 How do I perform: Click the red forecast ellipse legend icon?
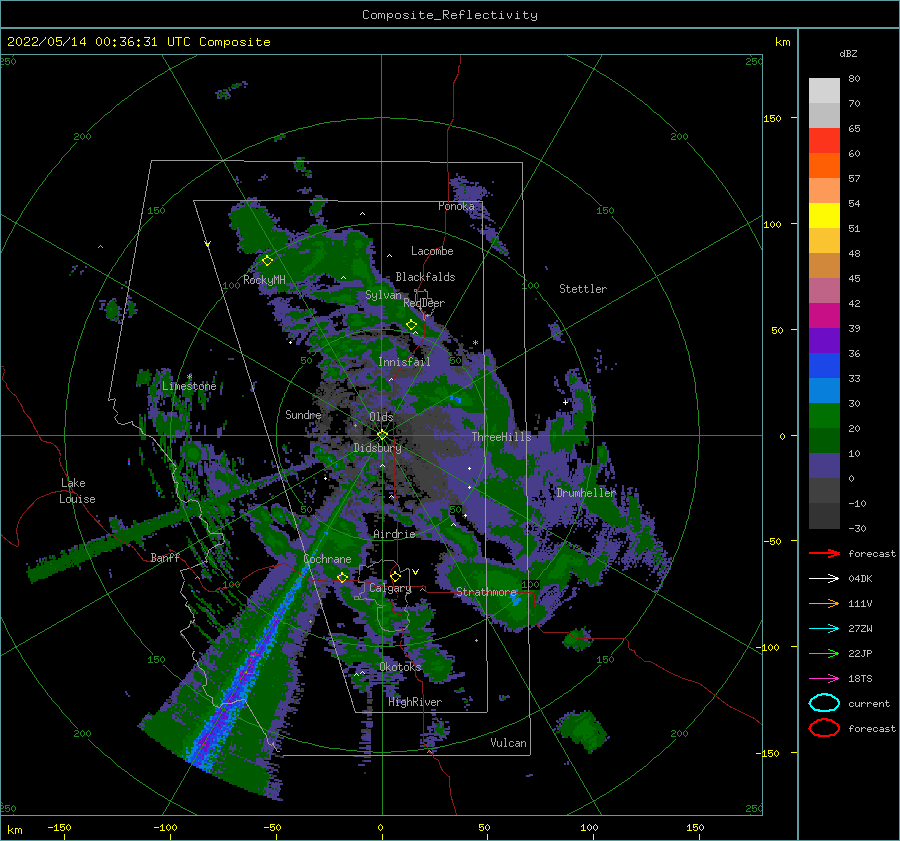tap(824, 728)
